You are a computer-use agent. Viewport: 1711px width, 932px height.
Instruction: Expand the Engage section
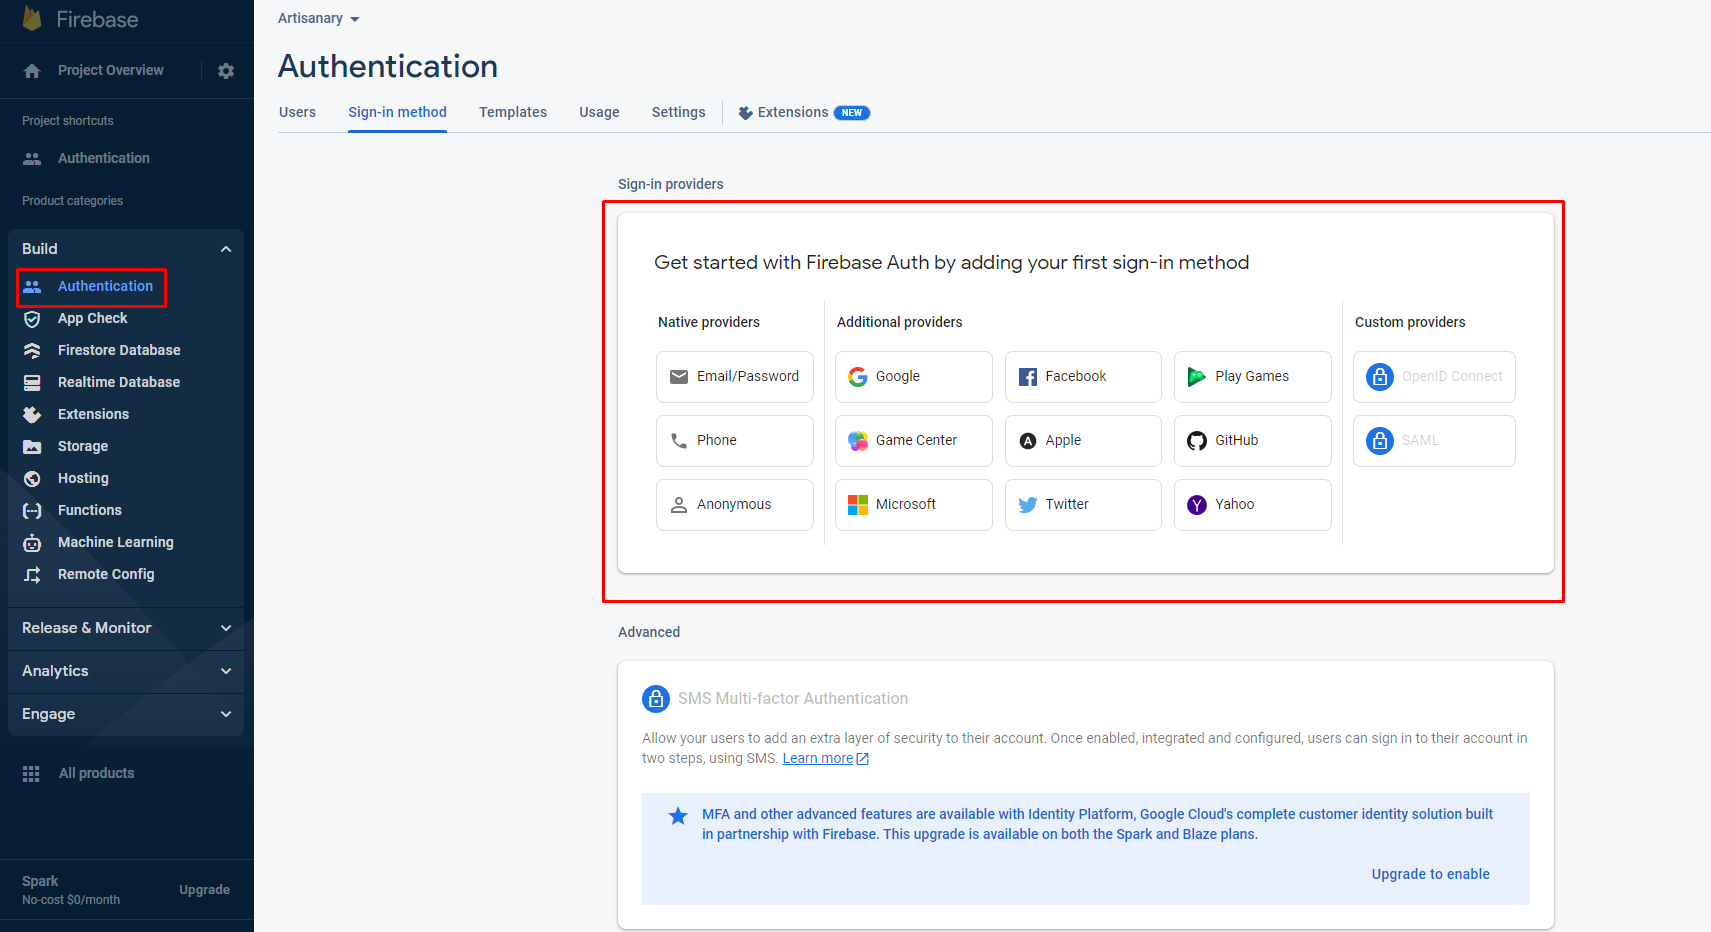point(226,714)
